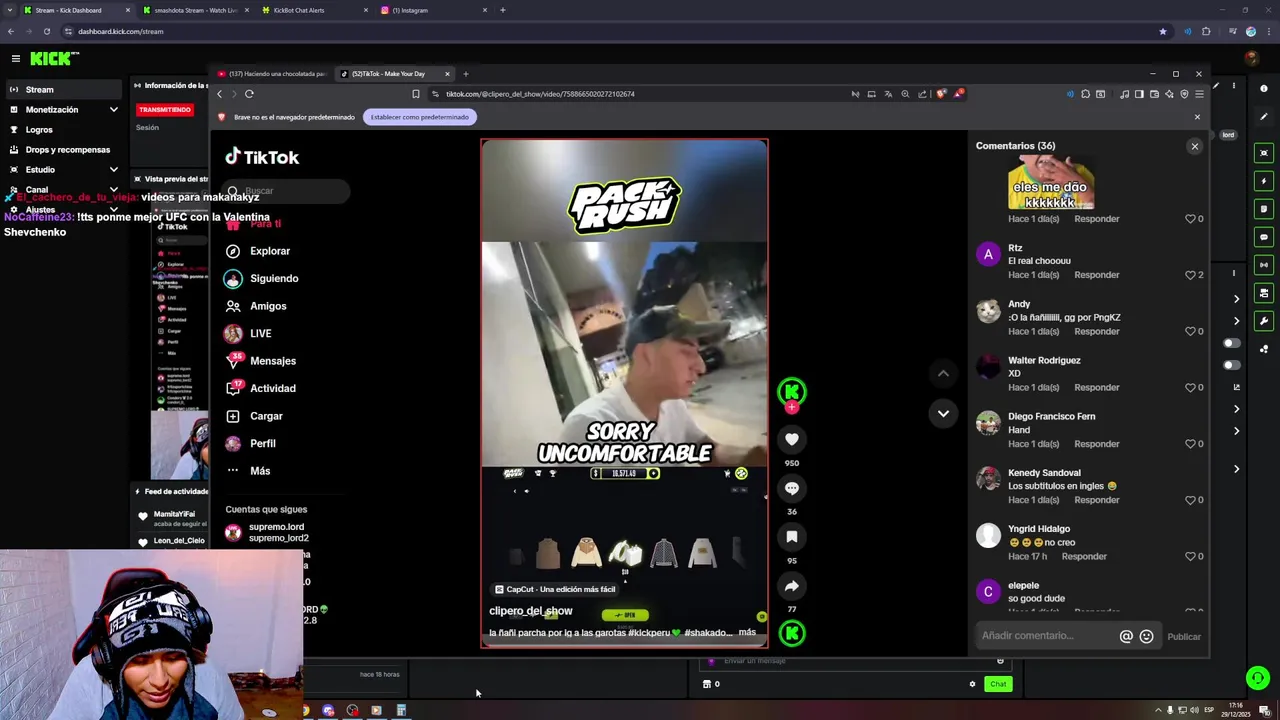Click the Publicar comment button
Image resolution: width=1280 pixels, height=720 pixels.
(1184, 637)
